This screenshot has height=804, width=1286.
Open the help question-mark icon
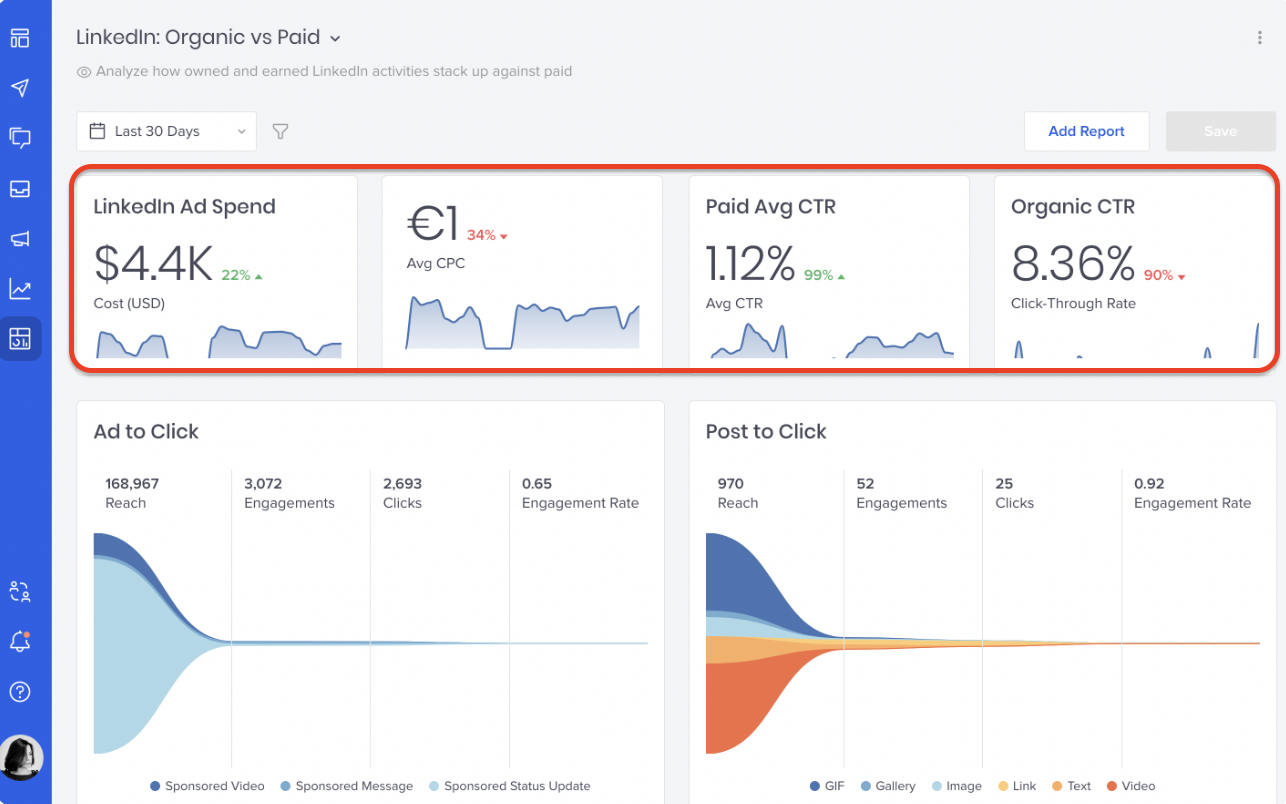[x=20, y=691]
